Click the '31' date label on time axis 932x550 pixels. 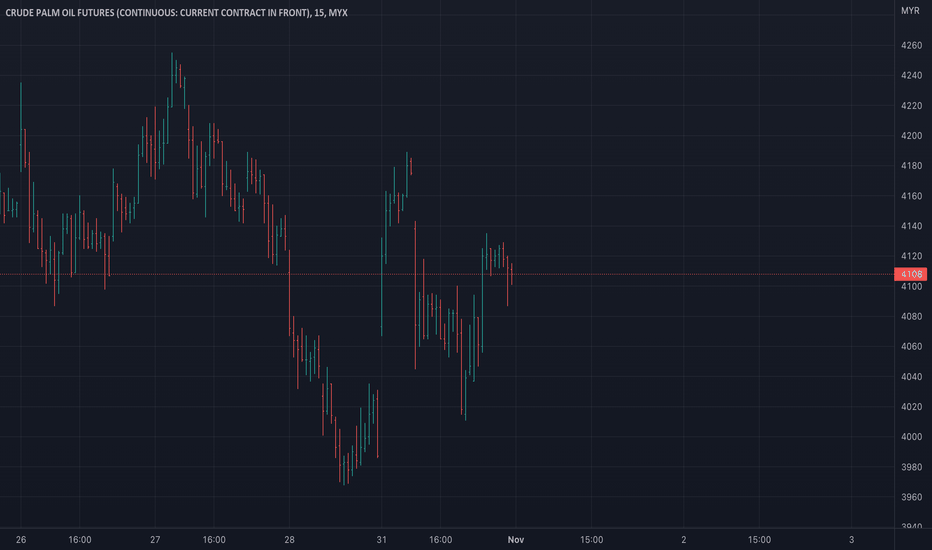pos(382,540)
